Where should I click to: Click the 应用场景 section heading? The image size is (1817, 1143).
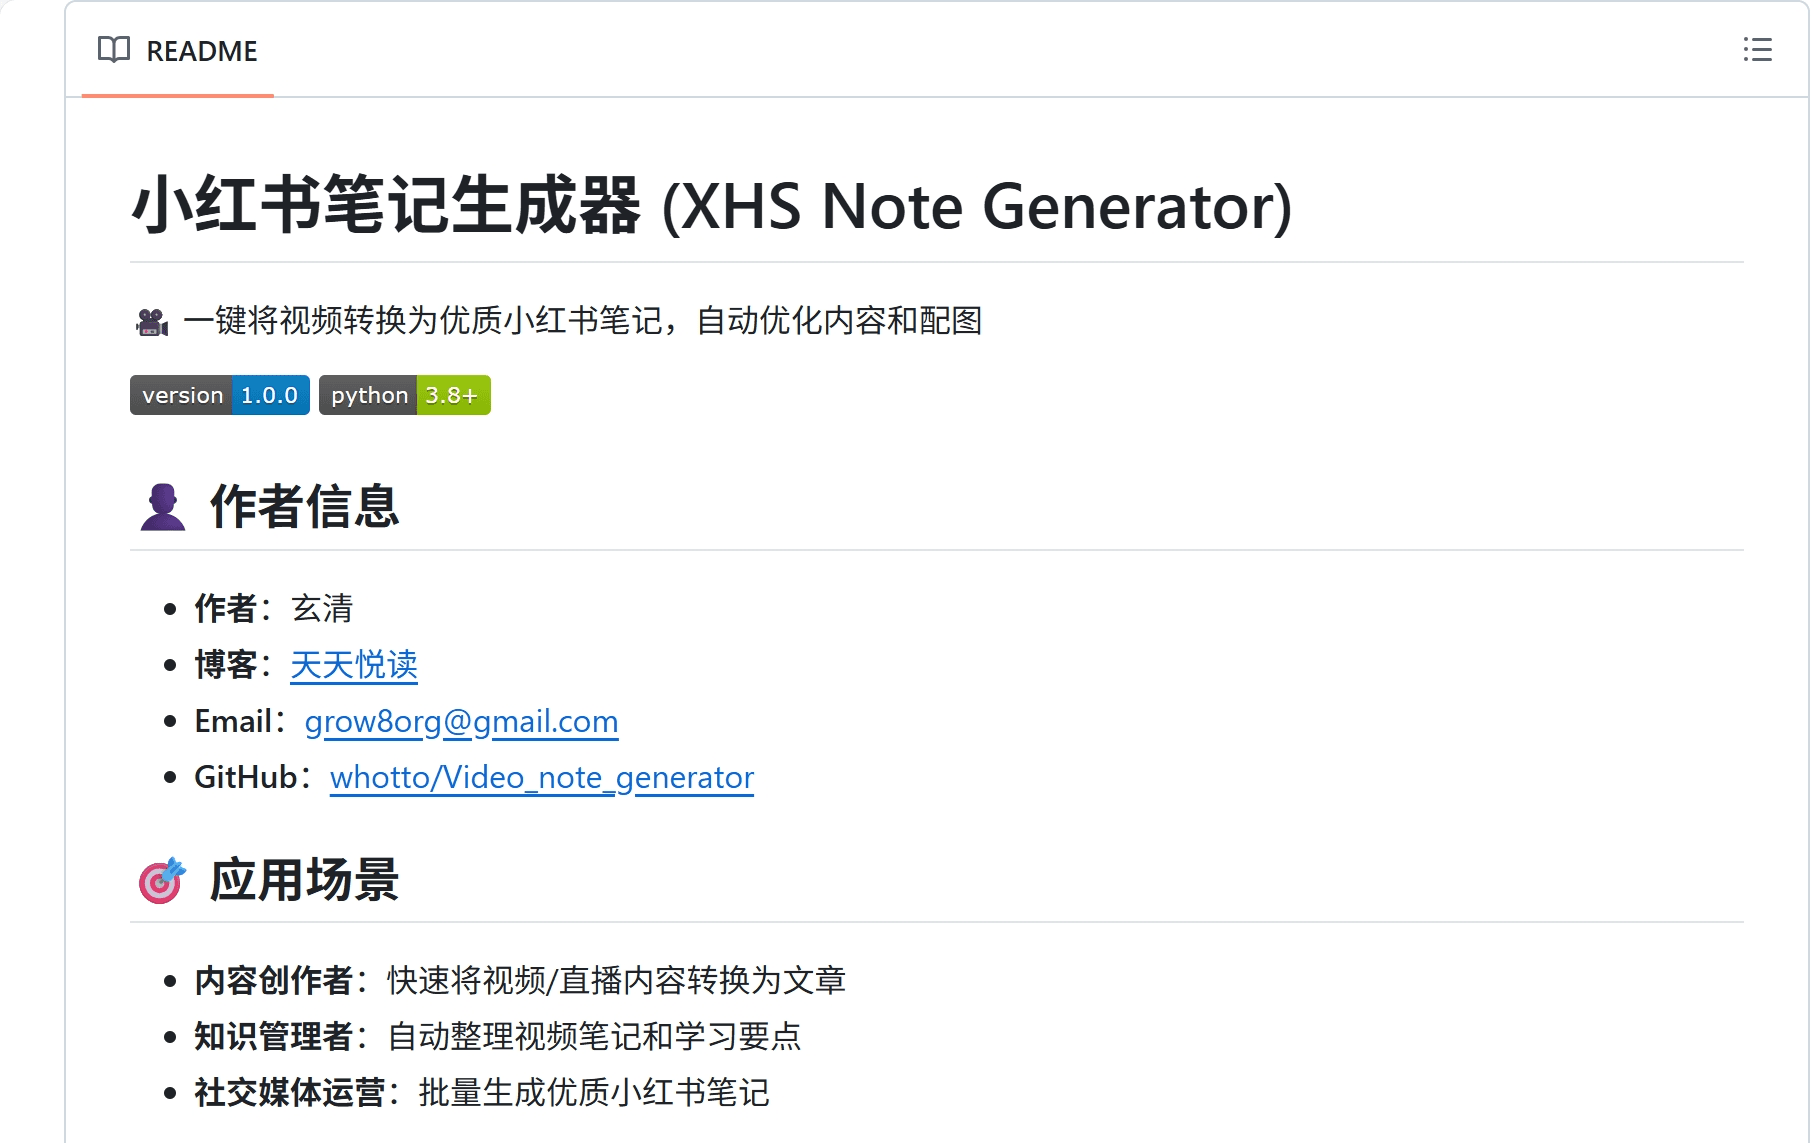tap(304, 880)
